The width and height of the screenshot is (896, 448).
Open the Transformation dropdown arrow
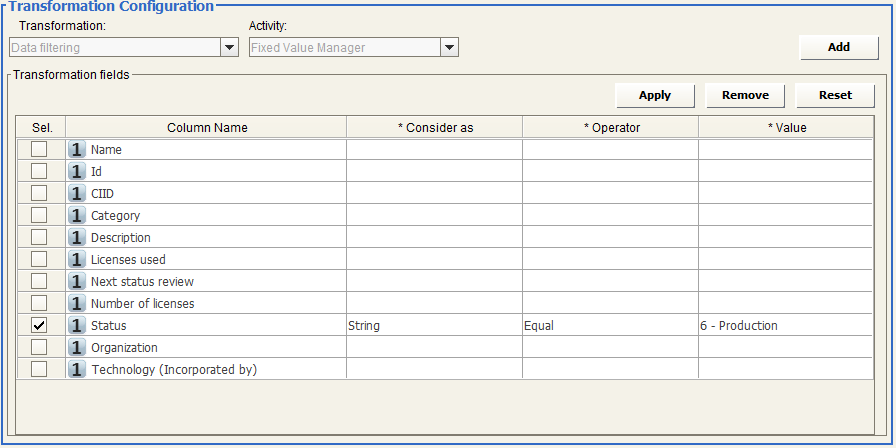click(229, 47)
